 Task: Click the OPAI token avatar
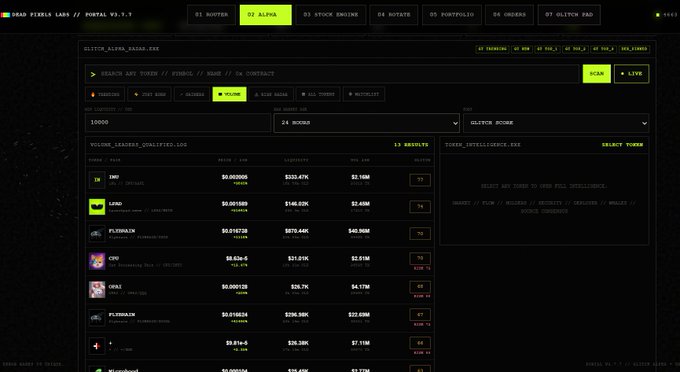(97, 290)
